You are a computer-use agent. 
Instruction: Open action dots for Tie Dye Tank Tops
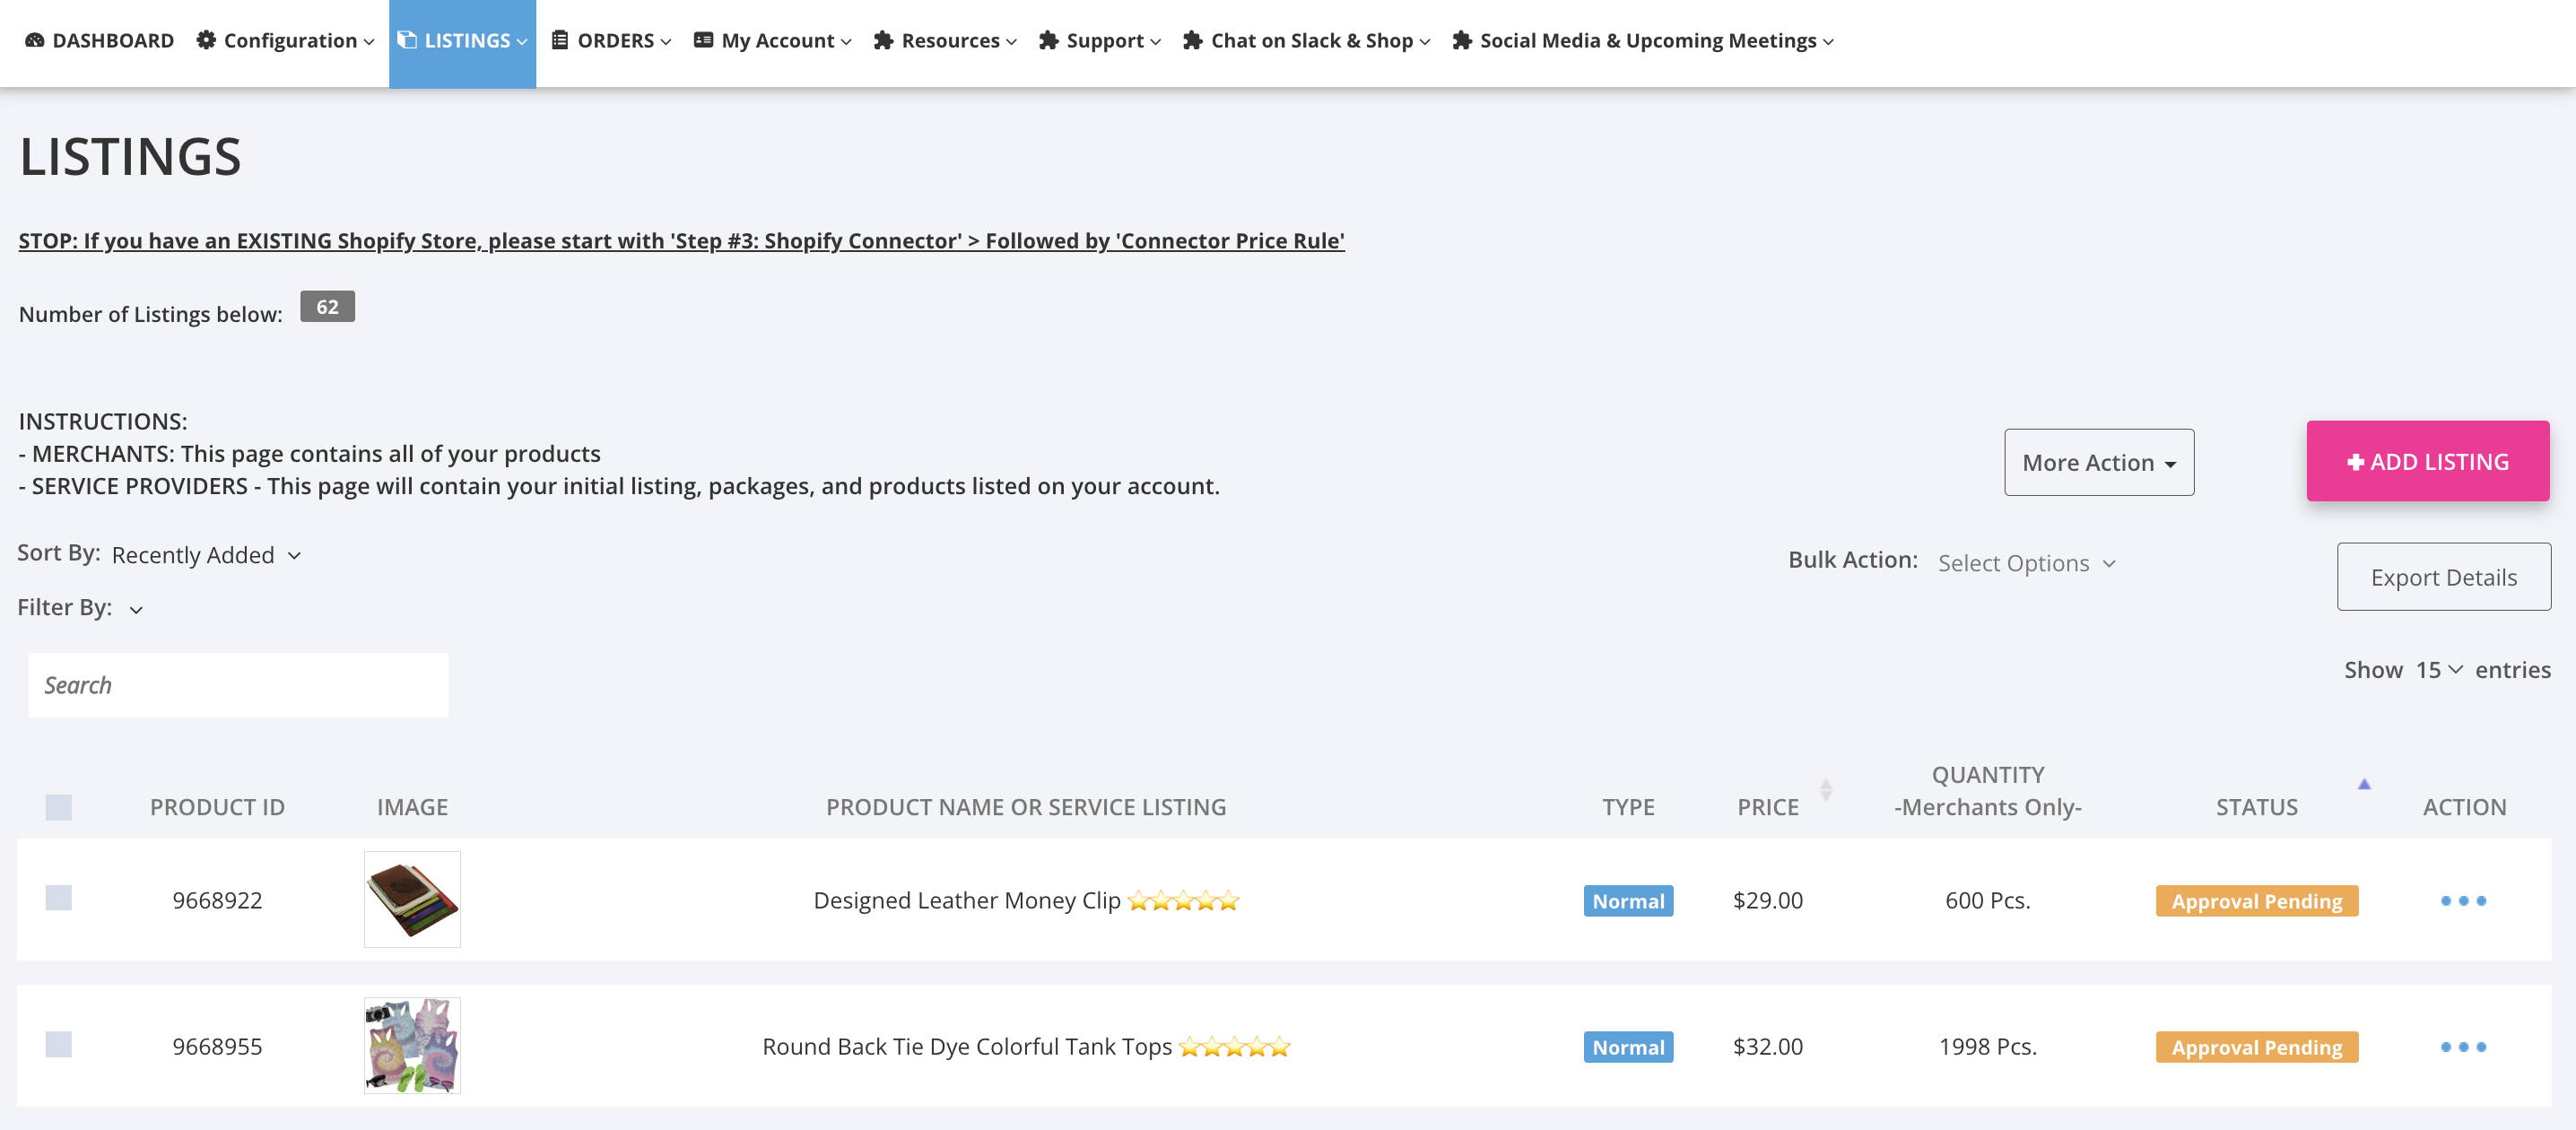[2463, 1047]
